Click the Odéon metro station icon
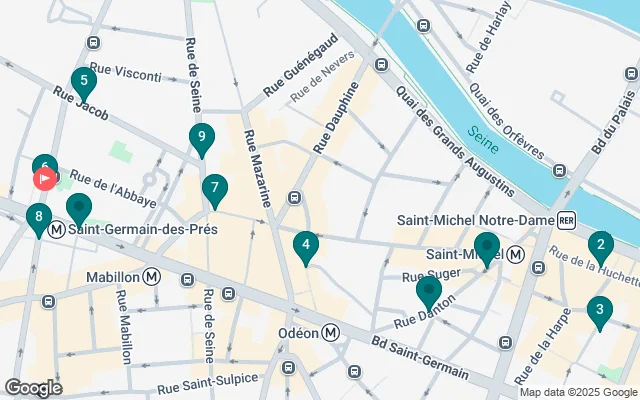Viewport: 640px width, 400px height. click(330, 333)
